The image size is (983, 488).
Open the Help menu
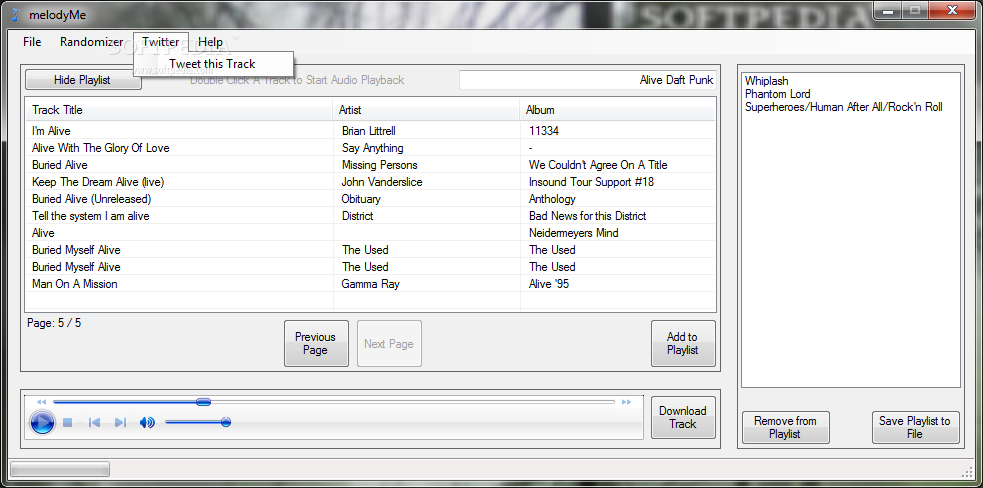click(211, 42)
